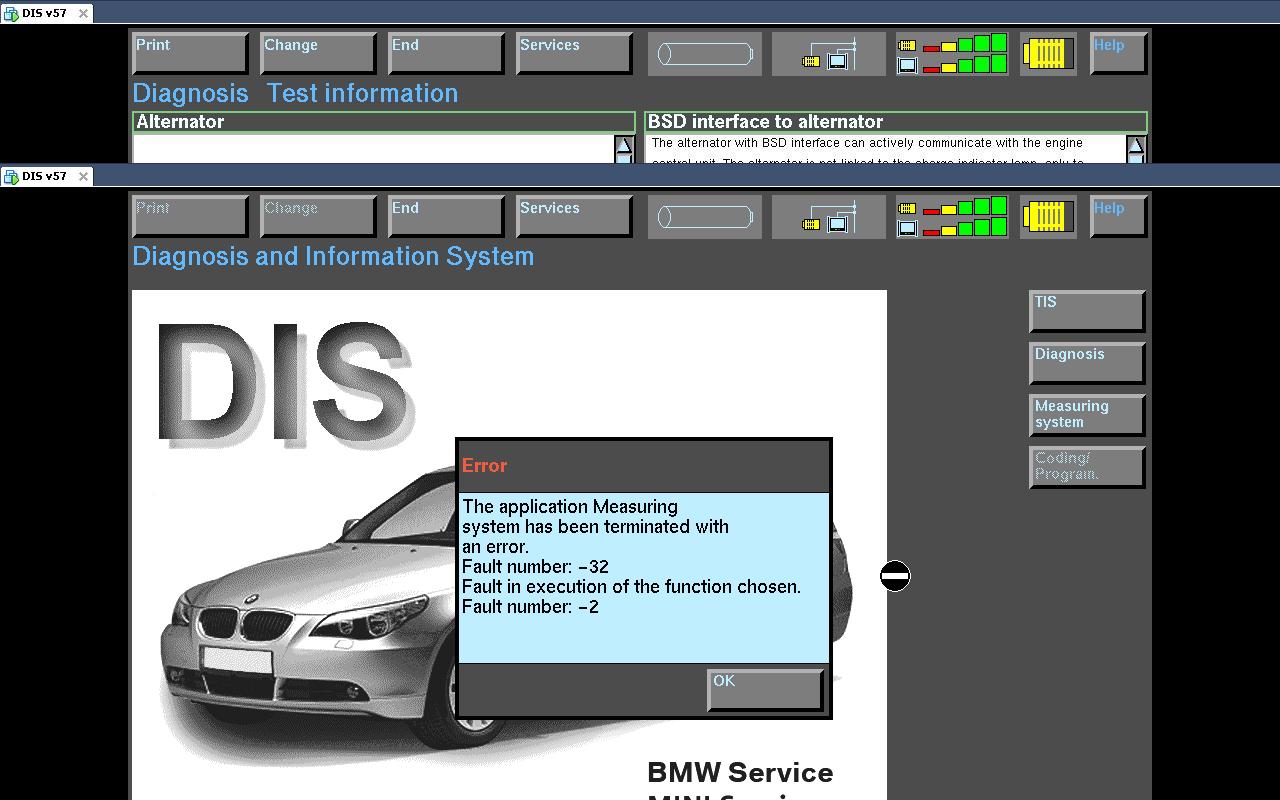Open Services in the lower DIS window

574,217
